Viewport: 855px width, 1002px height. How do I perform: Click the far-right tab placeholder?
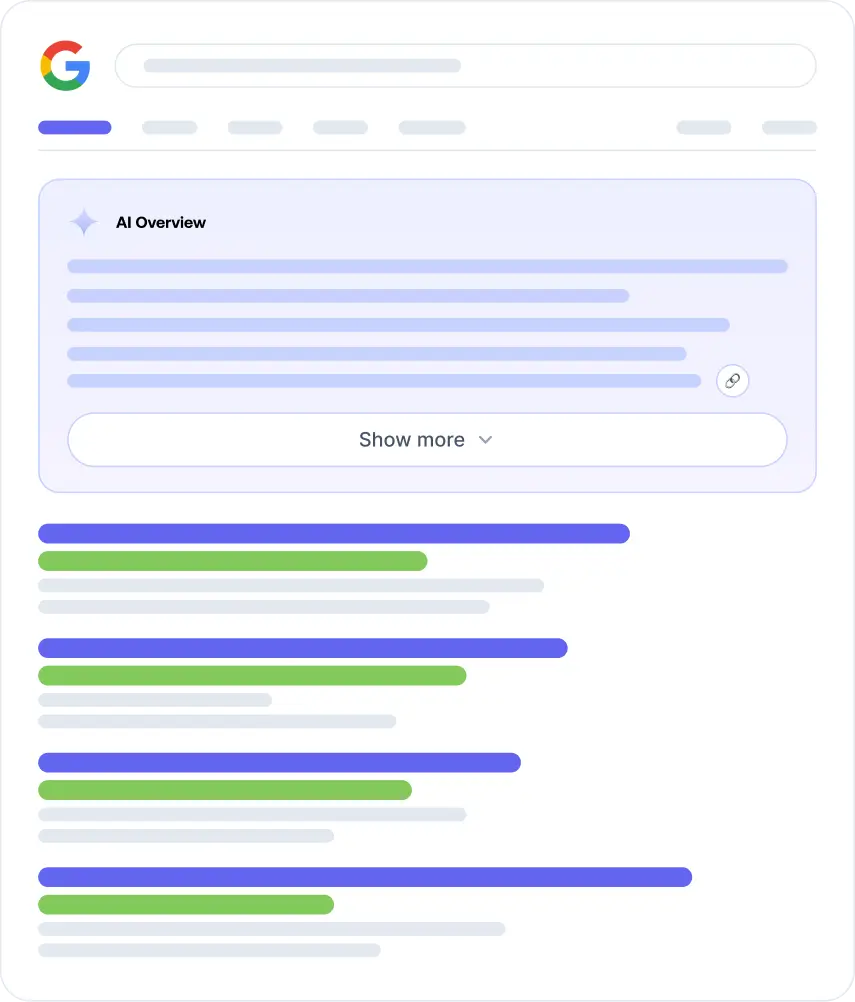(789, 127)
